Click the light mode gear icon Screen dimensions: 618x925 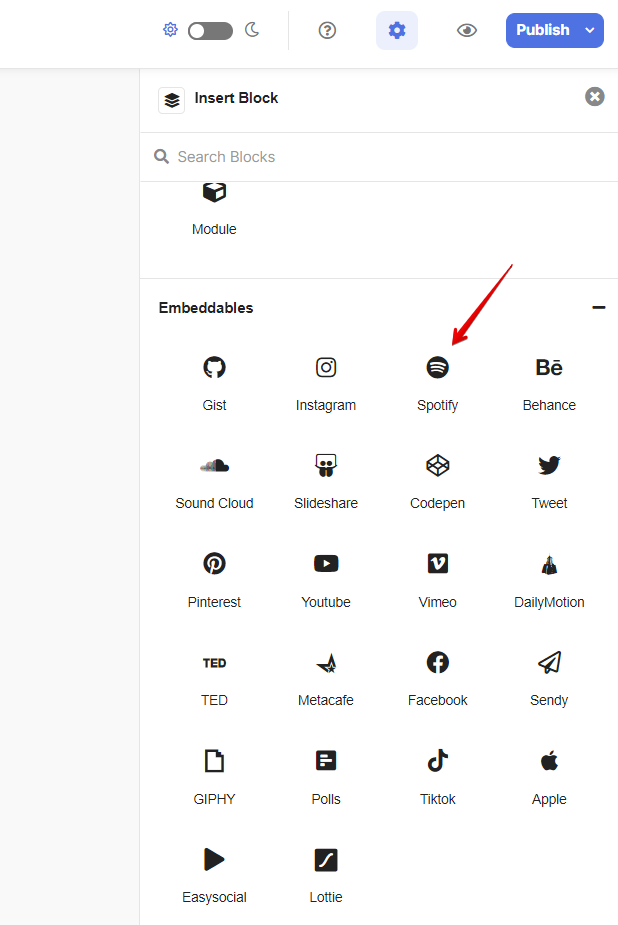coord(170,29)
